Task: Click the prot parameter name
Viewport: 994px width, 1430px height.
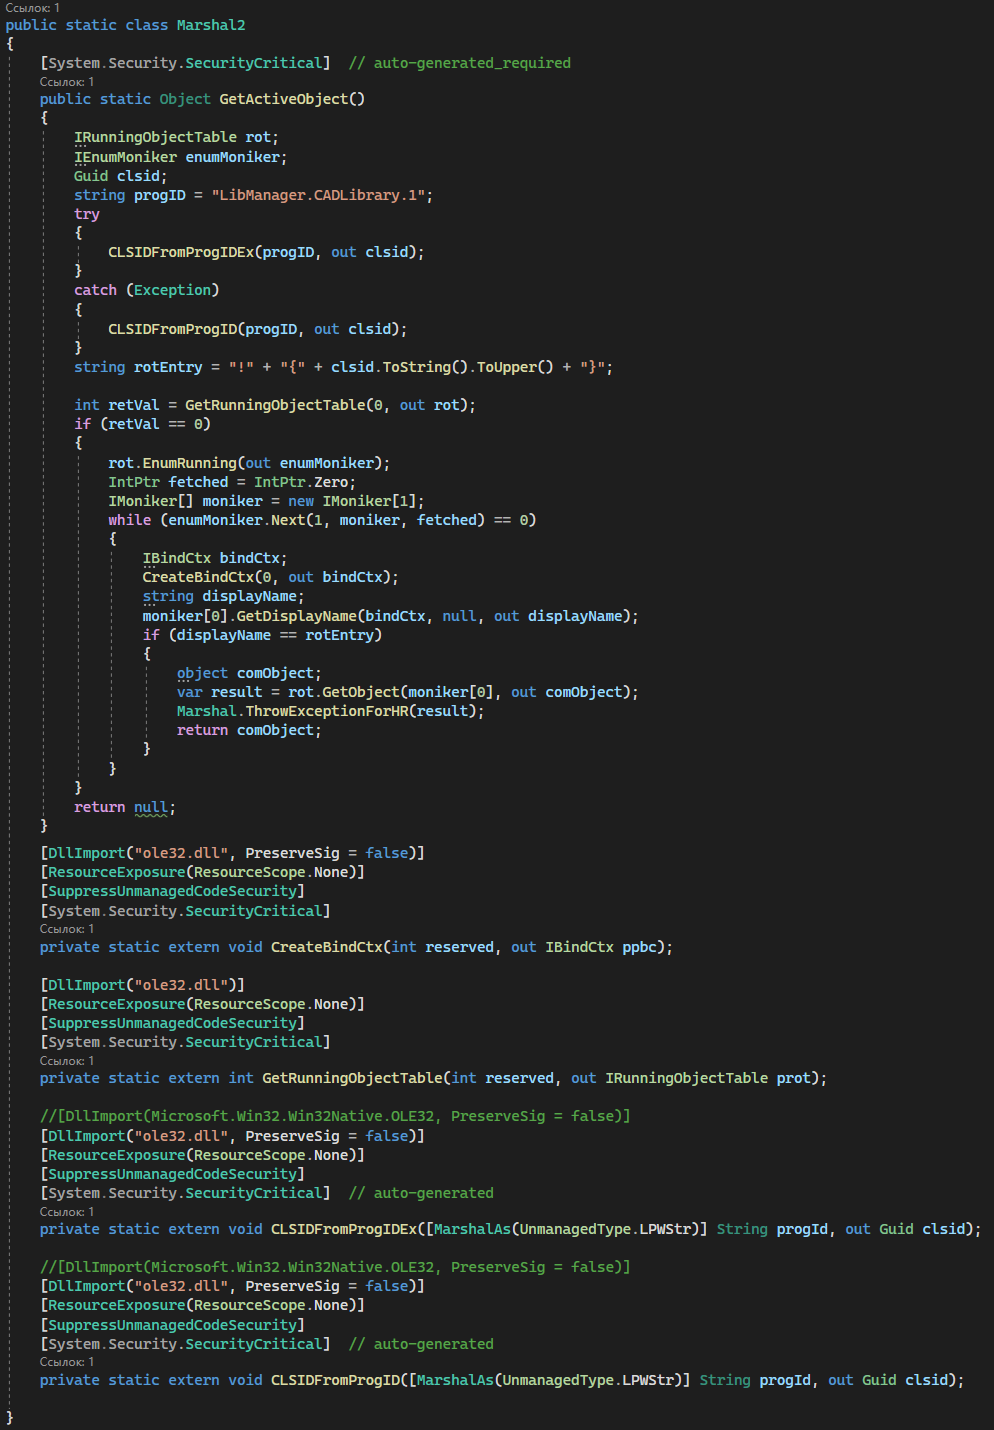Action: 794,1078
